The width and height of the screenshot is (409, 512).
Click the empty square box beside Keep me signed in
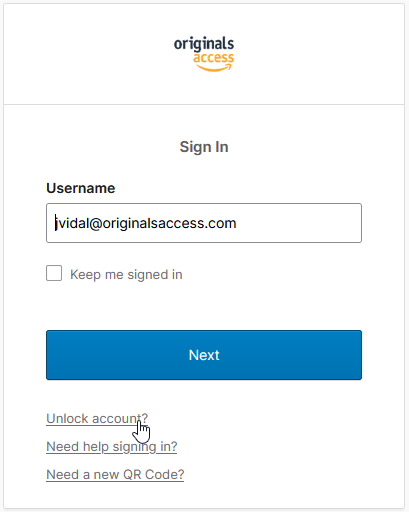pyautogui.click(x=54, y=273)
